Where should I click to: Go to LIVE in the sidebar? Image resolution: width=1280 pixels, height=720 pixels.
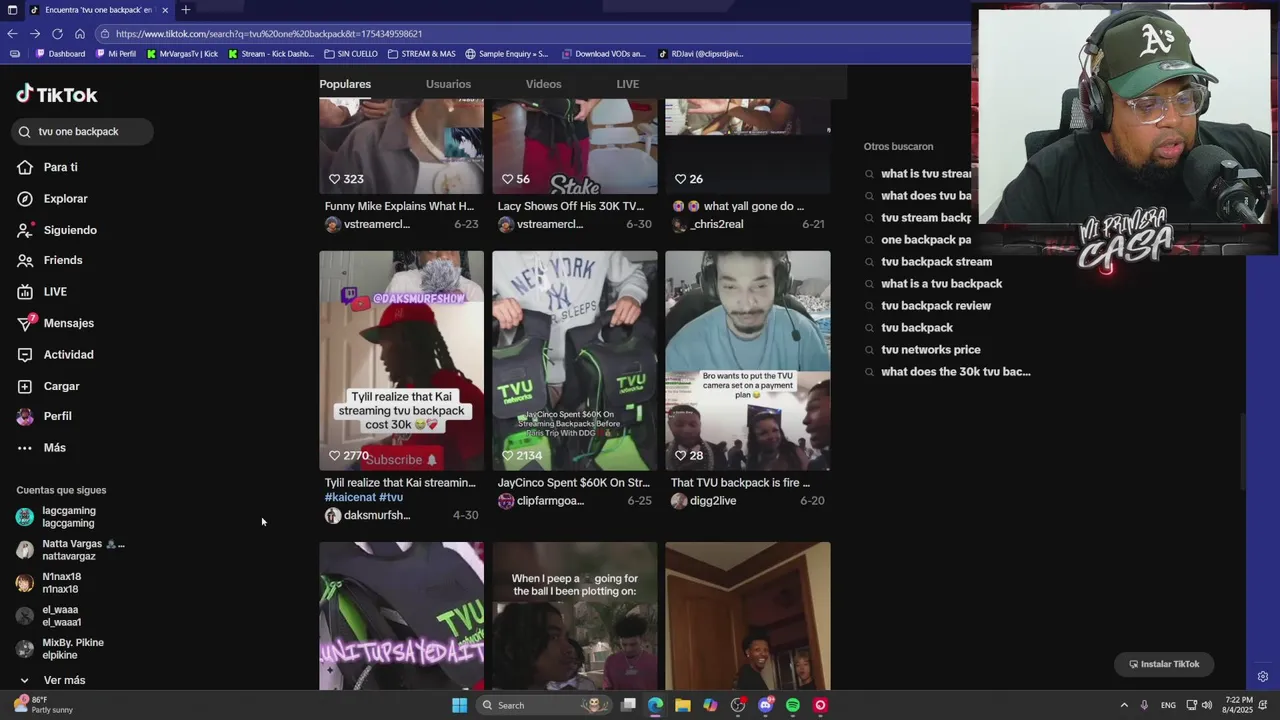pos(55,292)
